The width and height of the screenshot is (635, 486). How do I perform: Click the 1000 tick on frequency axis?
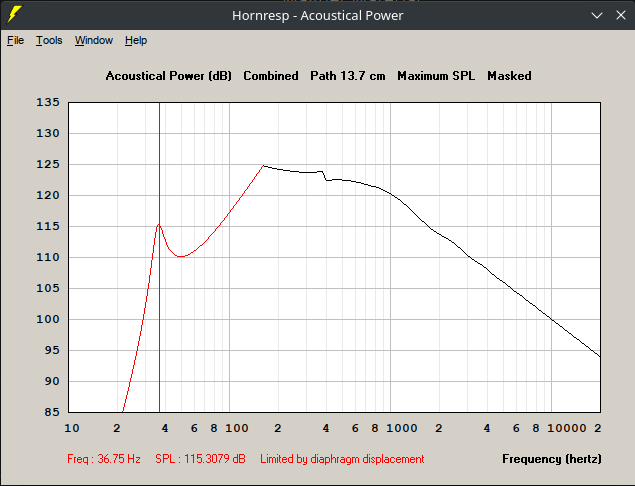click(401, 428)
